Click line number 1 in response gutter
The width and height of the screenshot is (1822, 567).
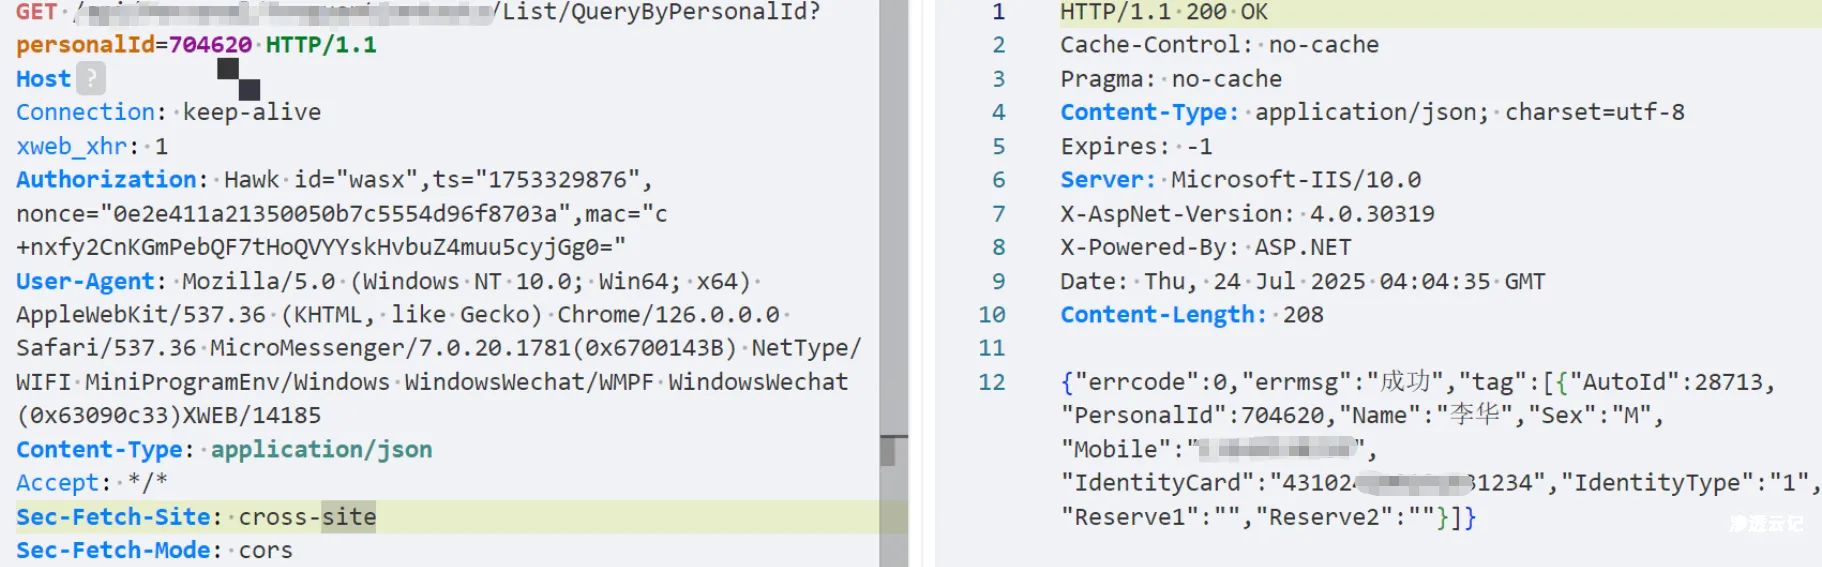pos(997,12)
